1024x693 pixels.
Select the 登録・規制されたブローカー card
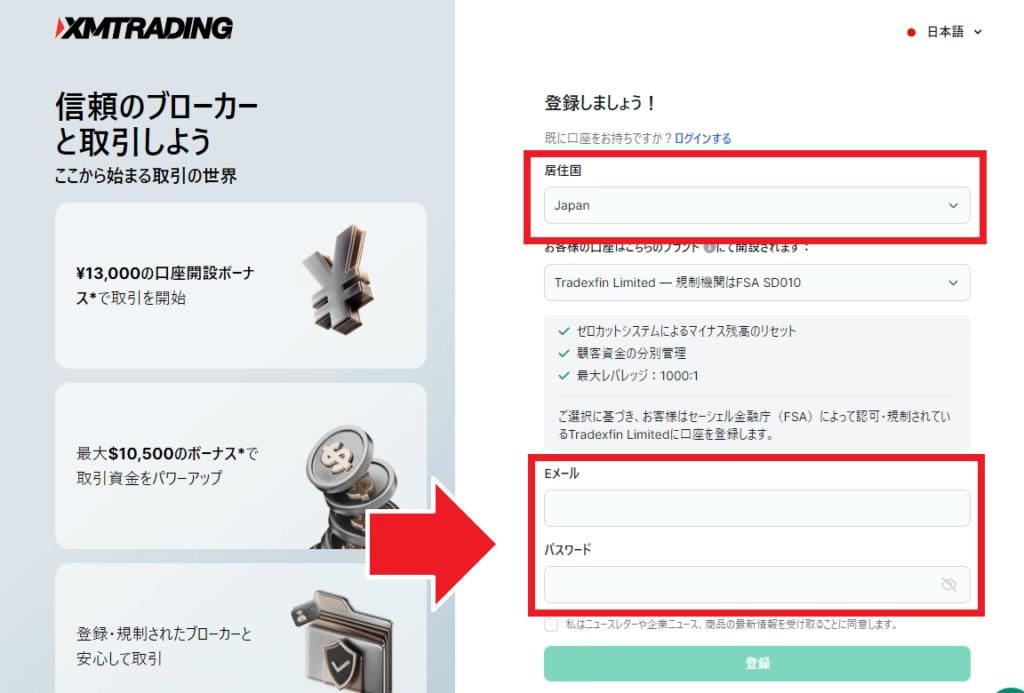[240, 628]
